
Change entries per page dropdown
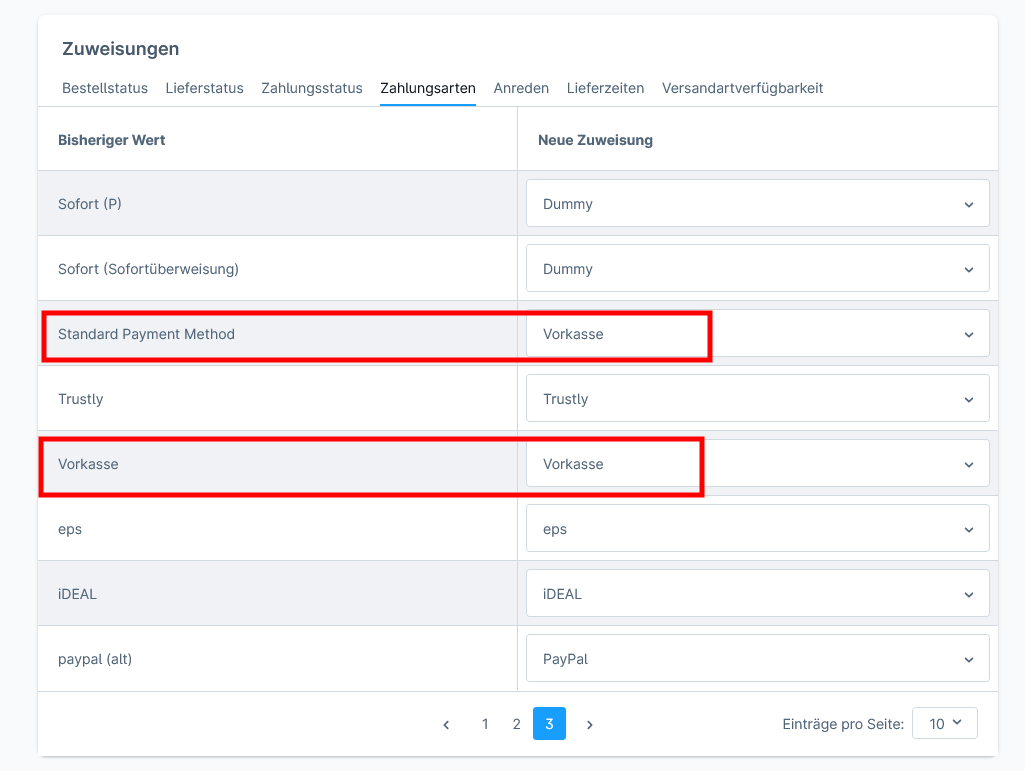[x=945, y=723]
